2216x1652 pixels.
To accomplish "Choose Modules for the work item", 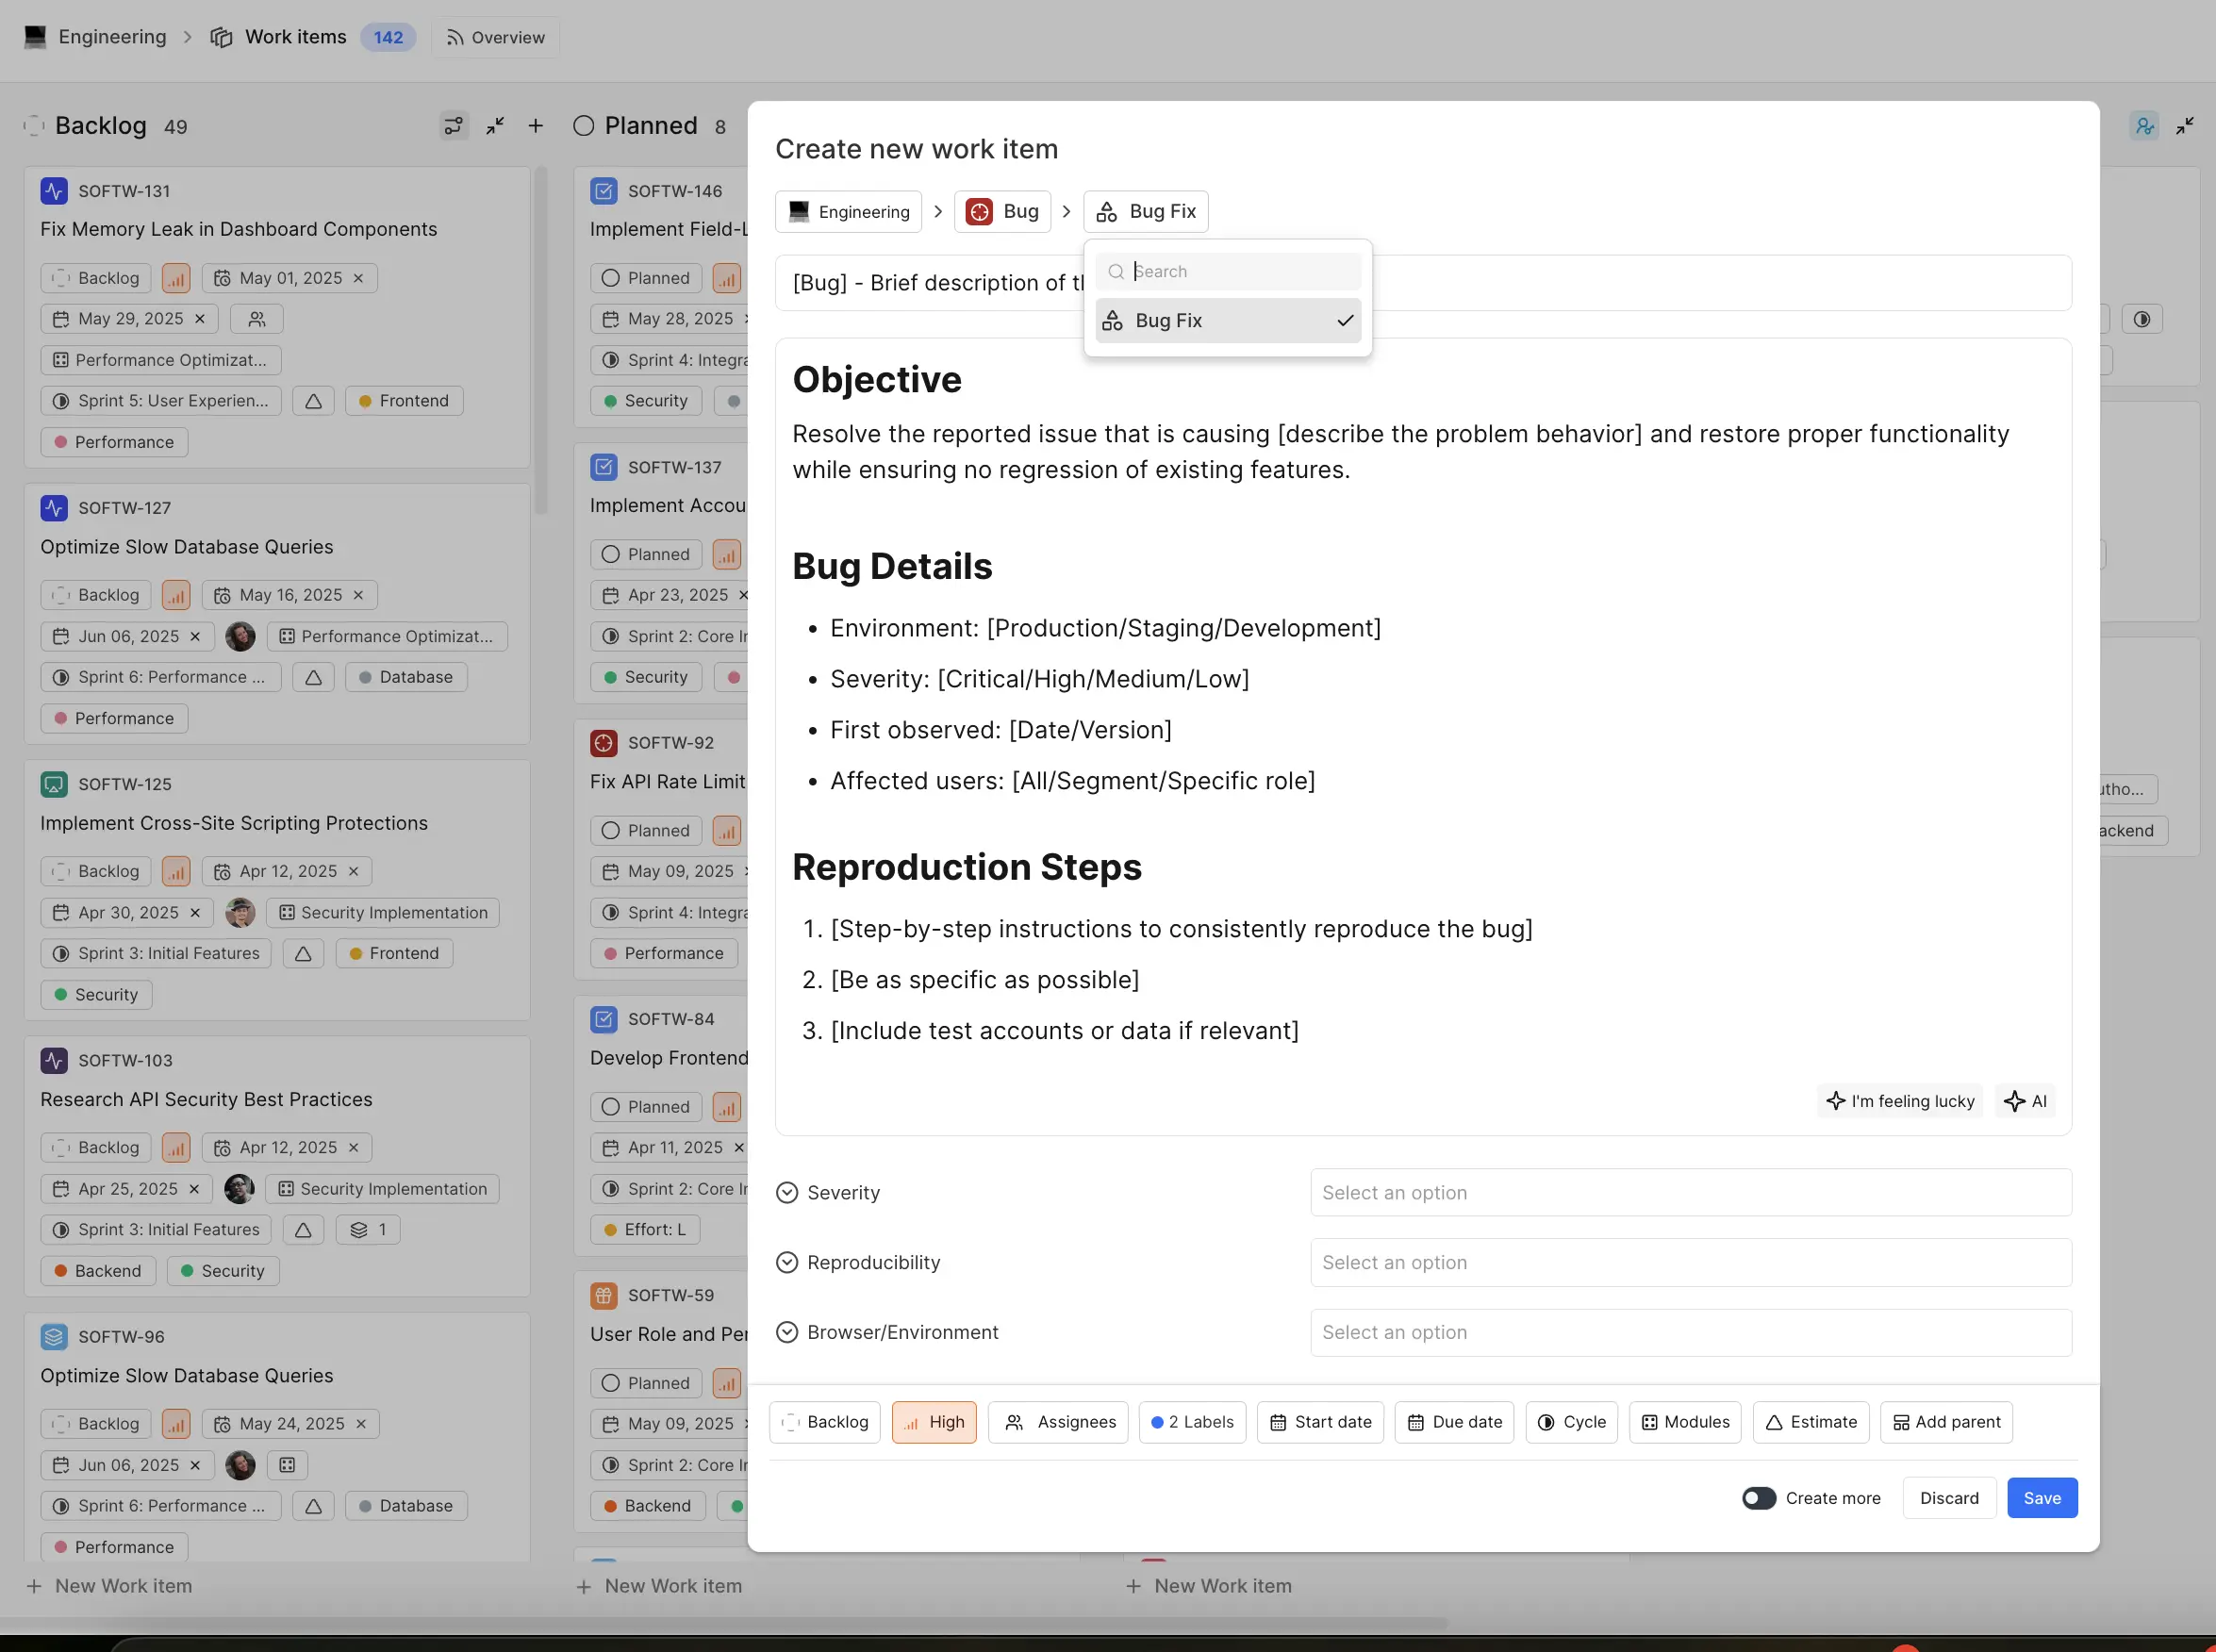I will click(1685, 1422).
